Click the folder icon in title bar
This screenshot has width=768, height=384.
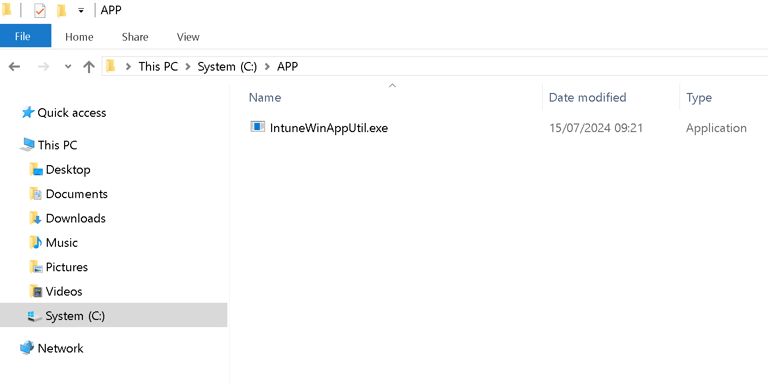[6, 10]
